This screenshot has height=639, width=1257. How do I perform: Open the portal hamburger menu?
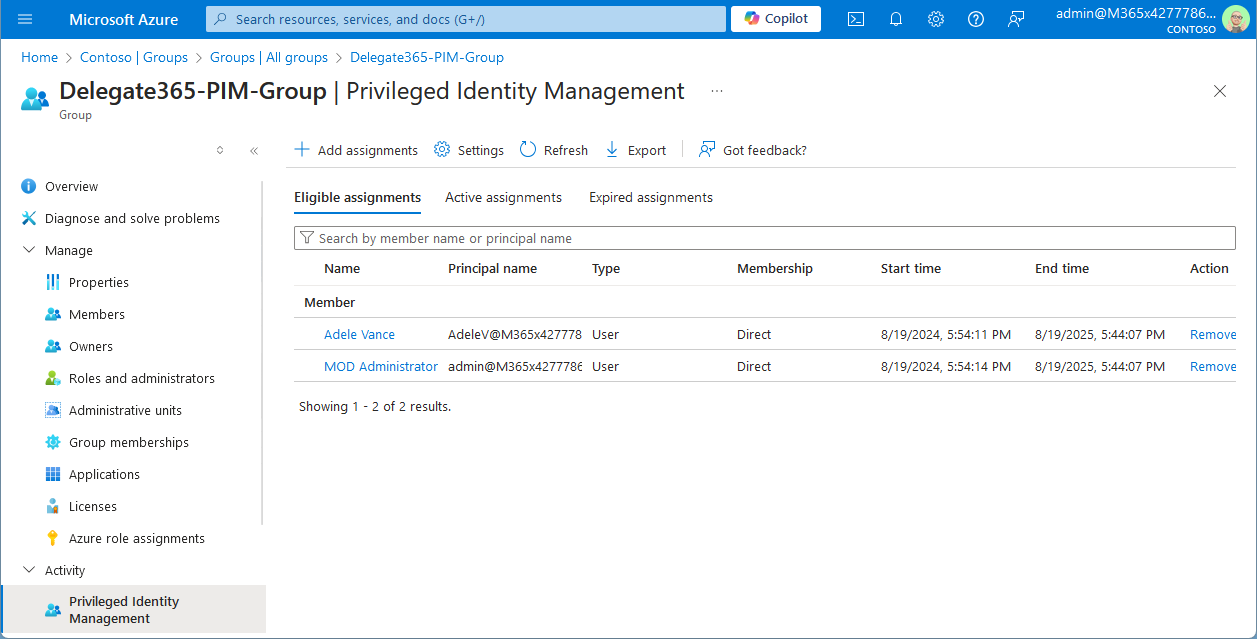click(x=25, y=19)
